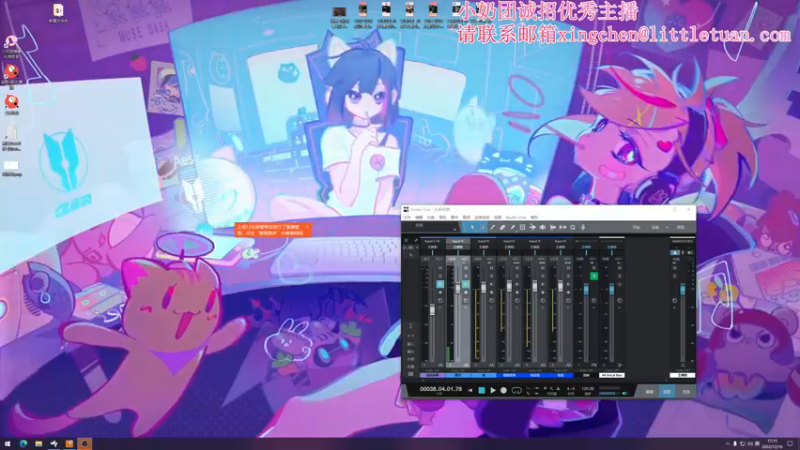
Task: Mute the All Vocal Bus channel
Action: coord(619,268)
